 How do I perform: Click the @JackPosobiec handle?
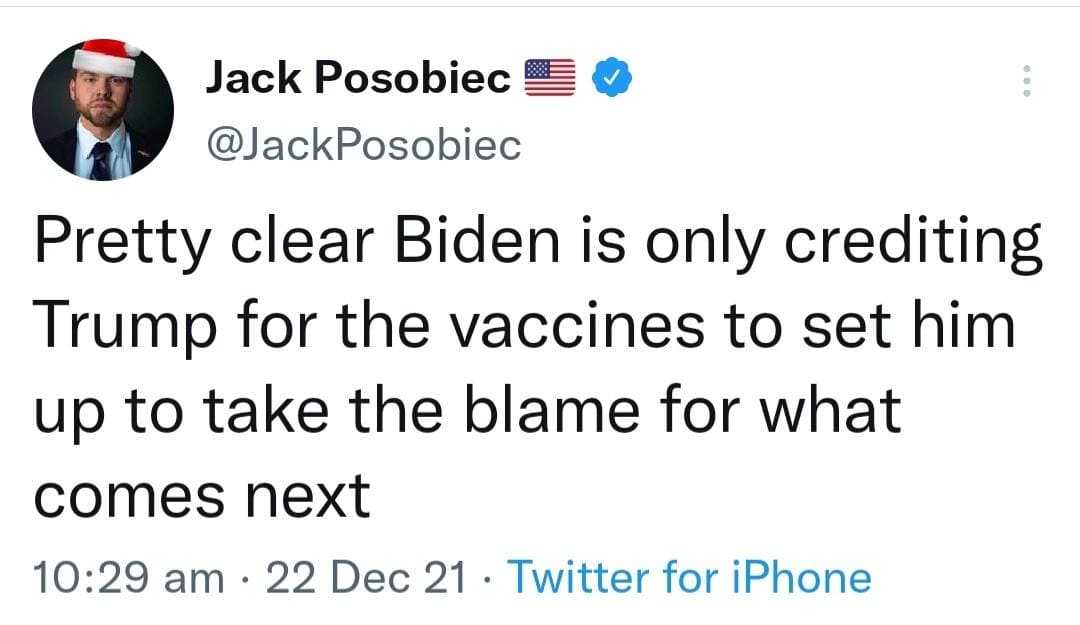click(363, 146)
